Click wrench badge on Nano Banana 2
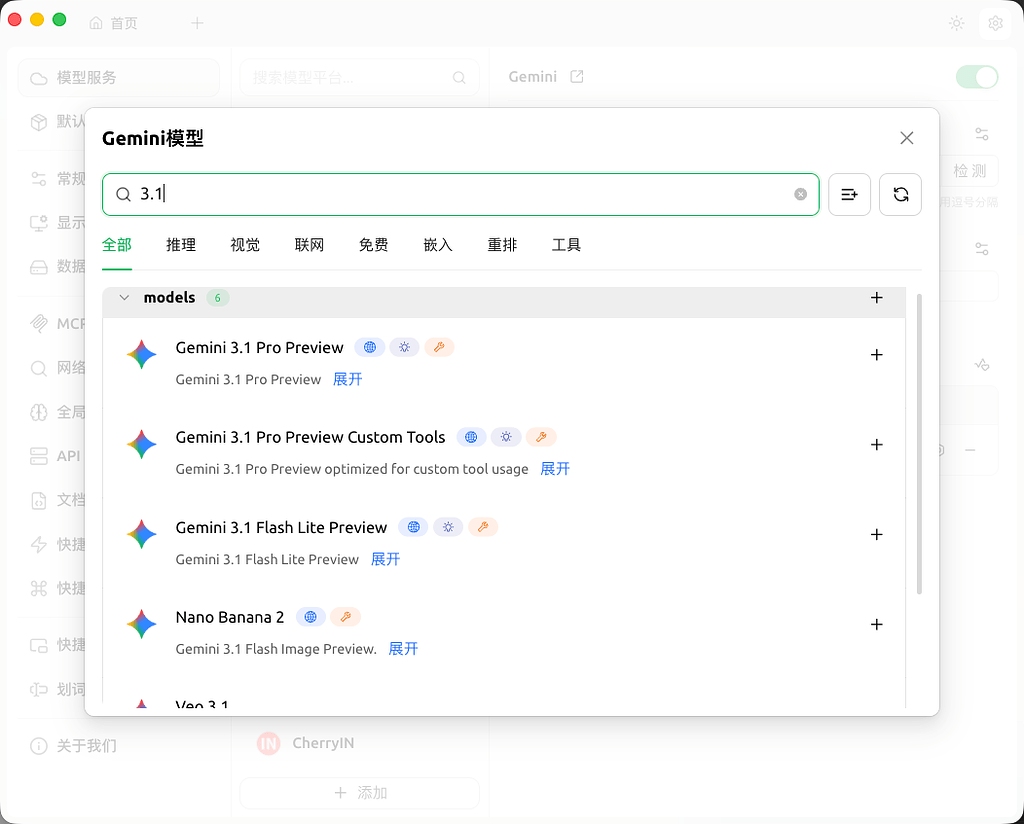The image size is (1024, 824). [x=345, y=616]
